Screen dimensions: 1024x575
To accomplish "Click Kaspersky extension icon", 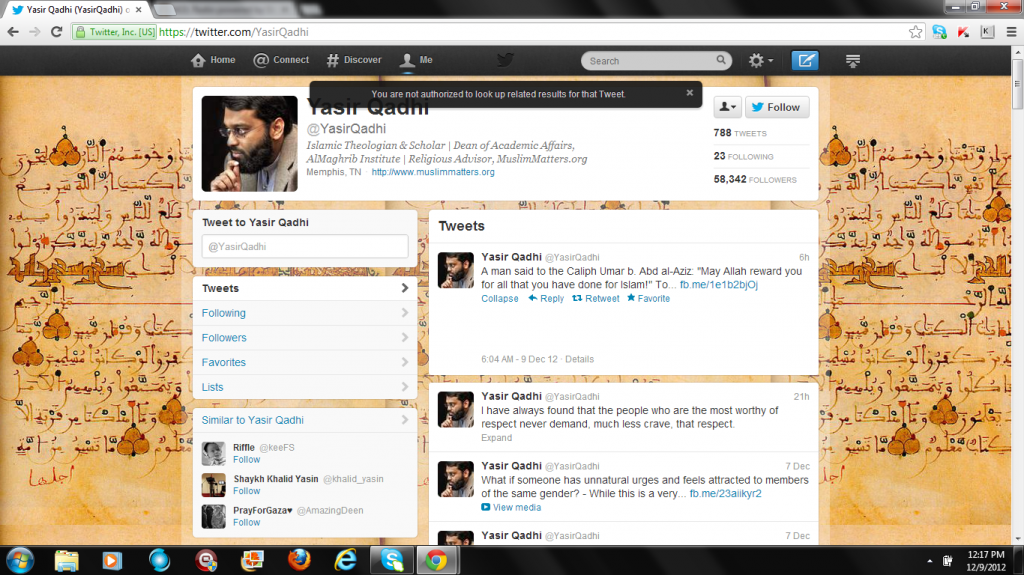I will coord(963,31).
